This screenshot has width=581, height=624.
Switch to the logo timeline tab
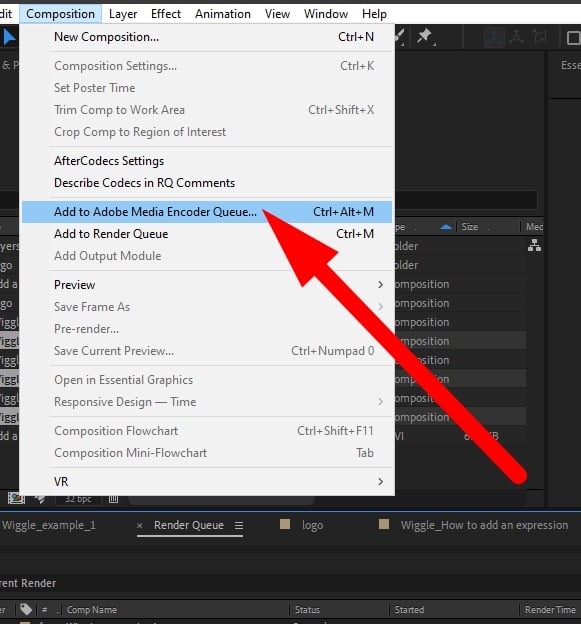tap(312, 525)
